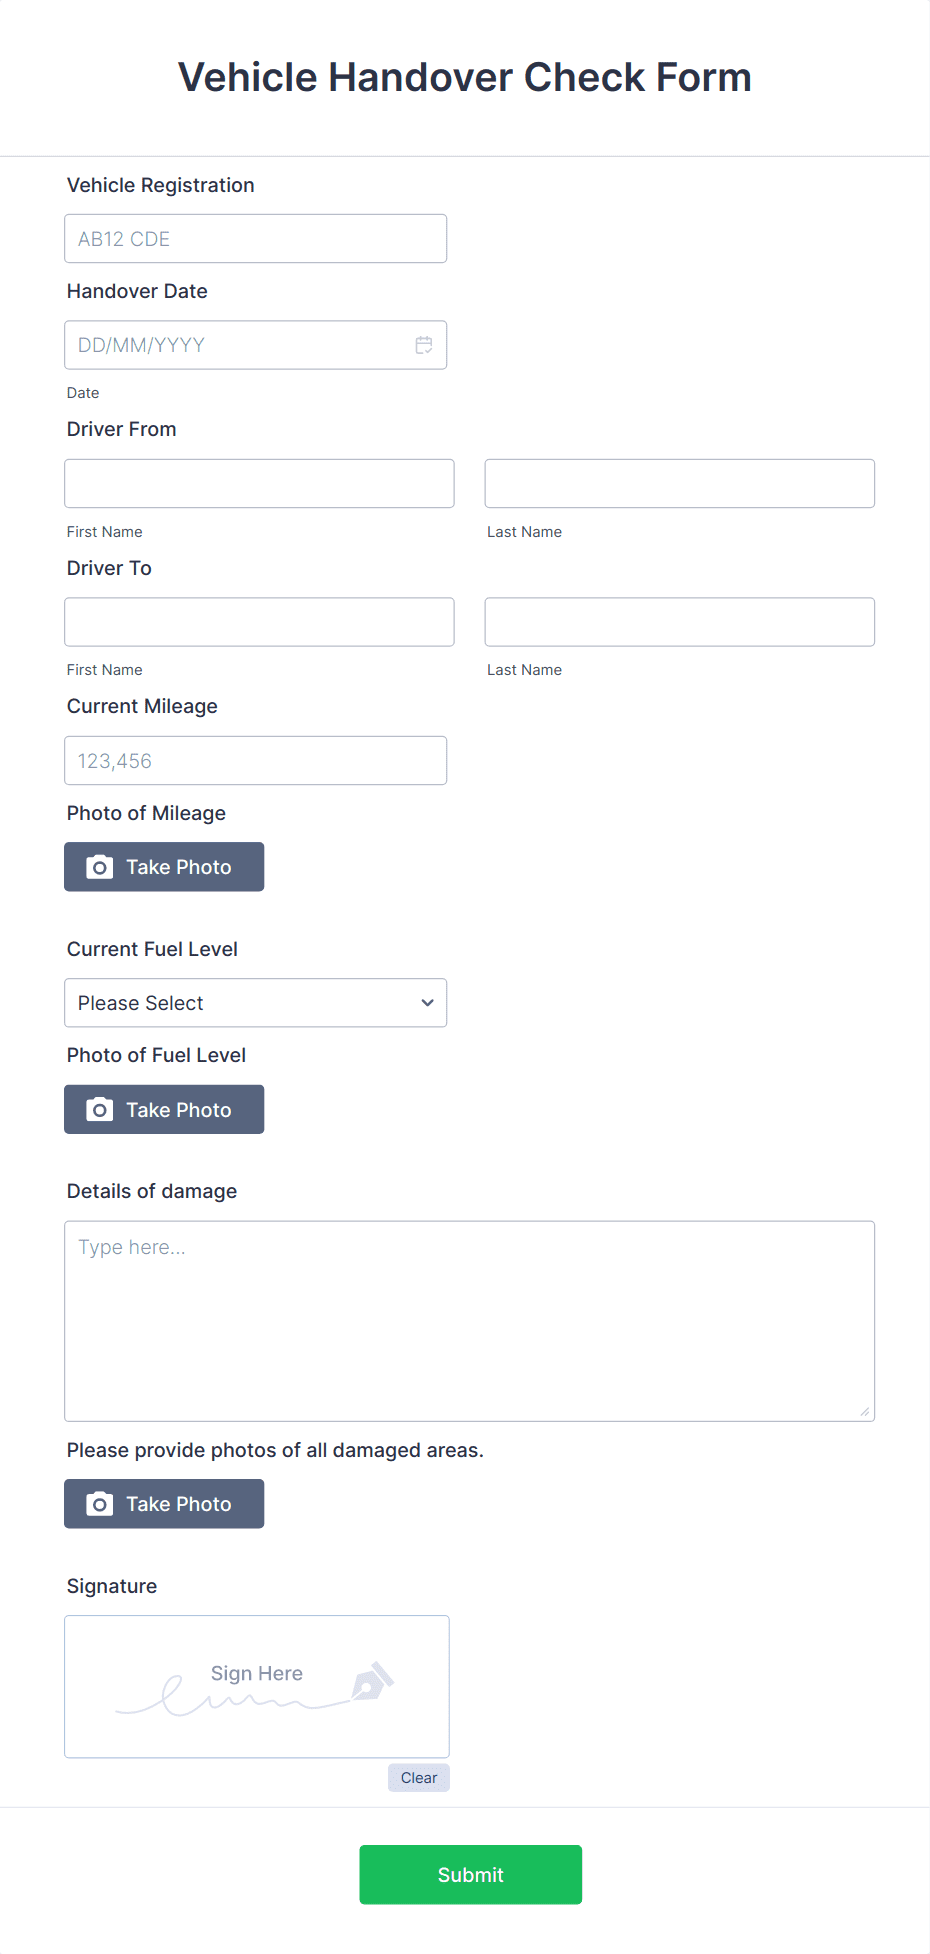Click the camera icon for damaged areas photo

click(99, 1503)
